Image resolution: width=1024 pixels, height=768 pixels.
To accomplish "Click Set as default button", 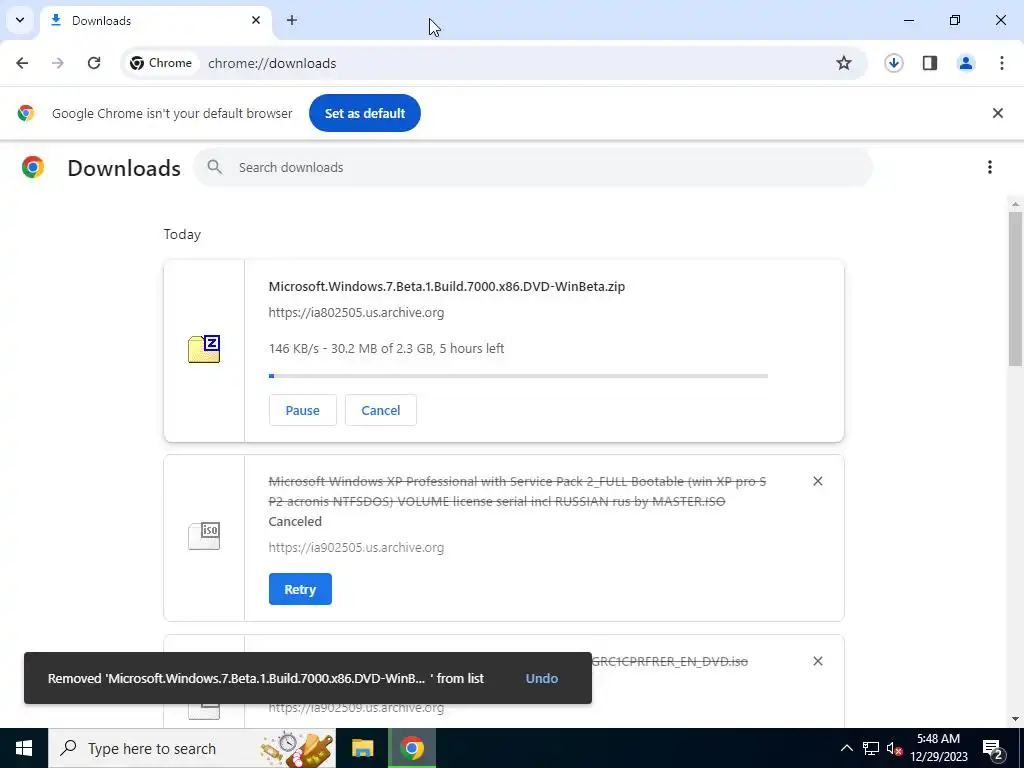I will (x=364, y=113).
